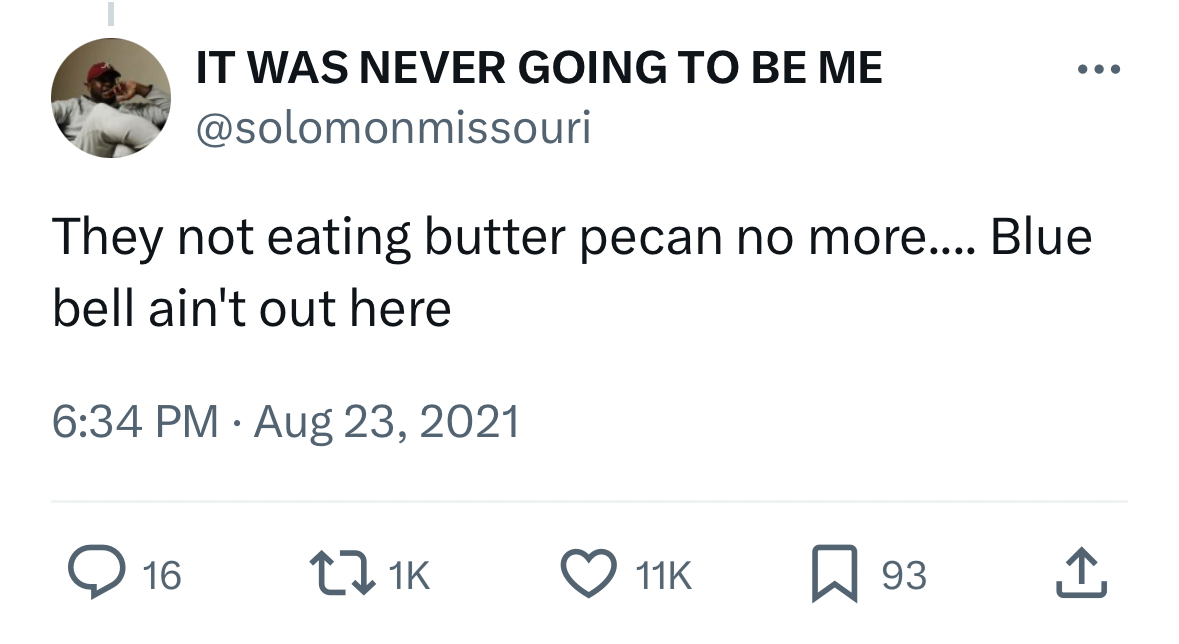Viewport: 1179px width, 644px height.
Task: Click the 11K likes count
Action: (664, 576)
